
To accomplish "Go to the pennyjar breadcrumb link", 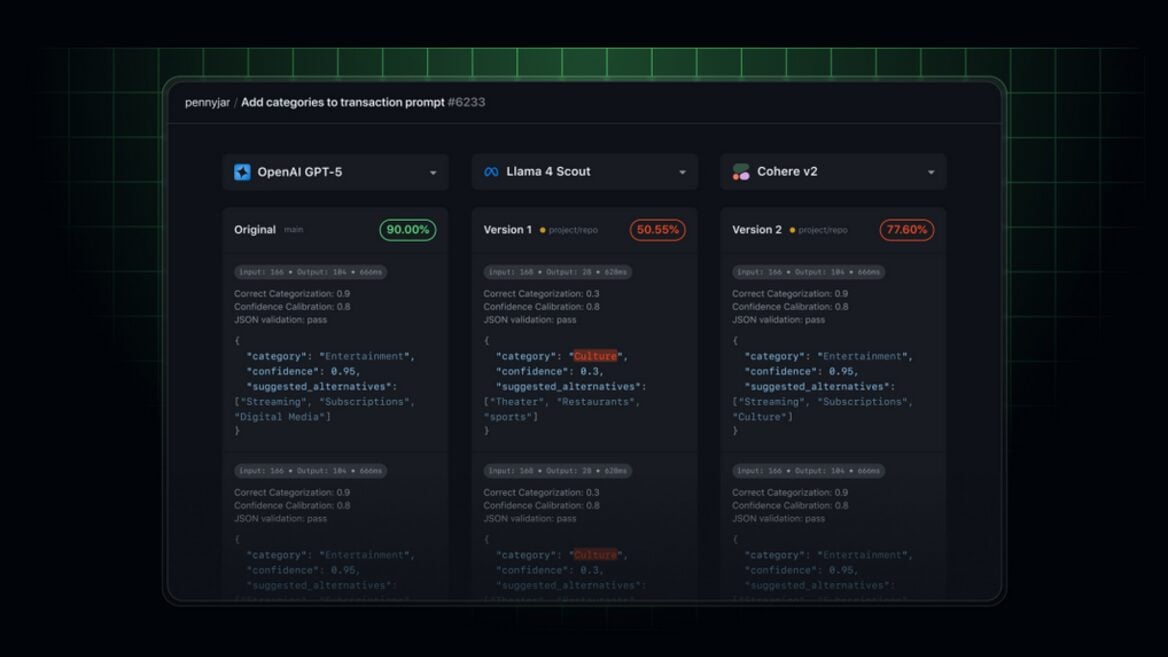I will (207, 103).
